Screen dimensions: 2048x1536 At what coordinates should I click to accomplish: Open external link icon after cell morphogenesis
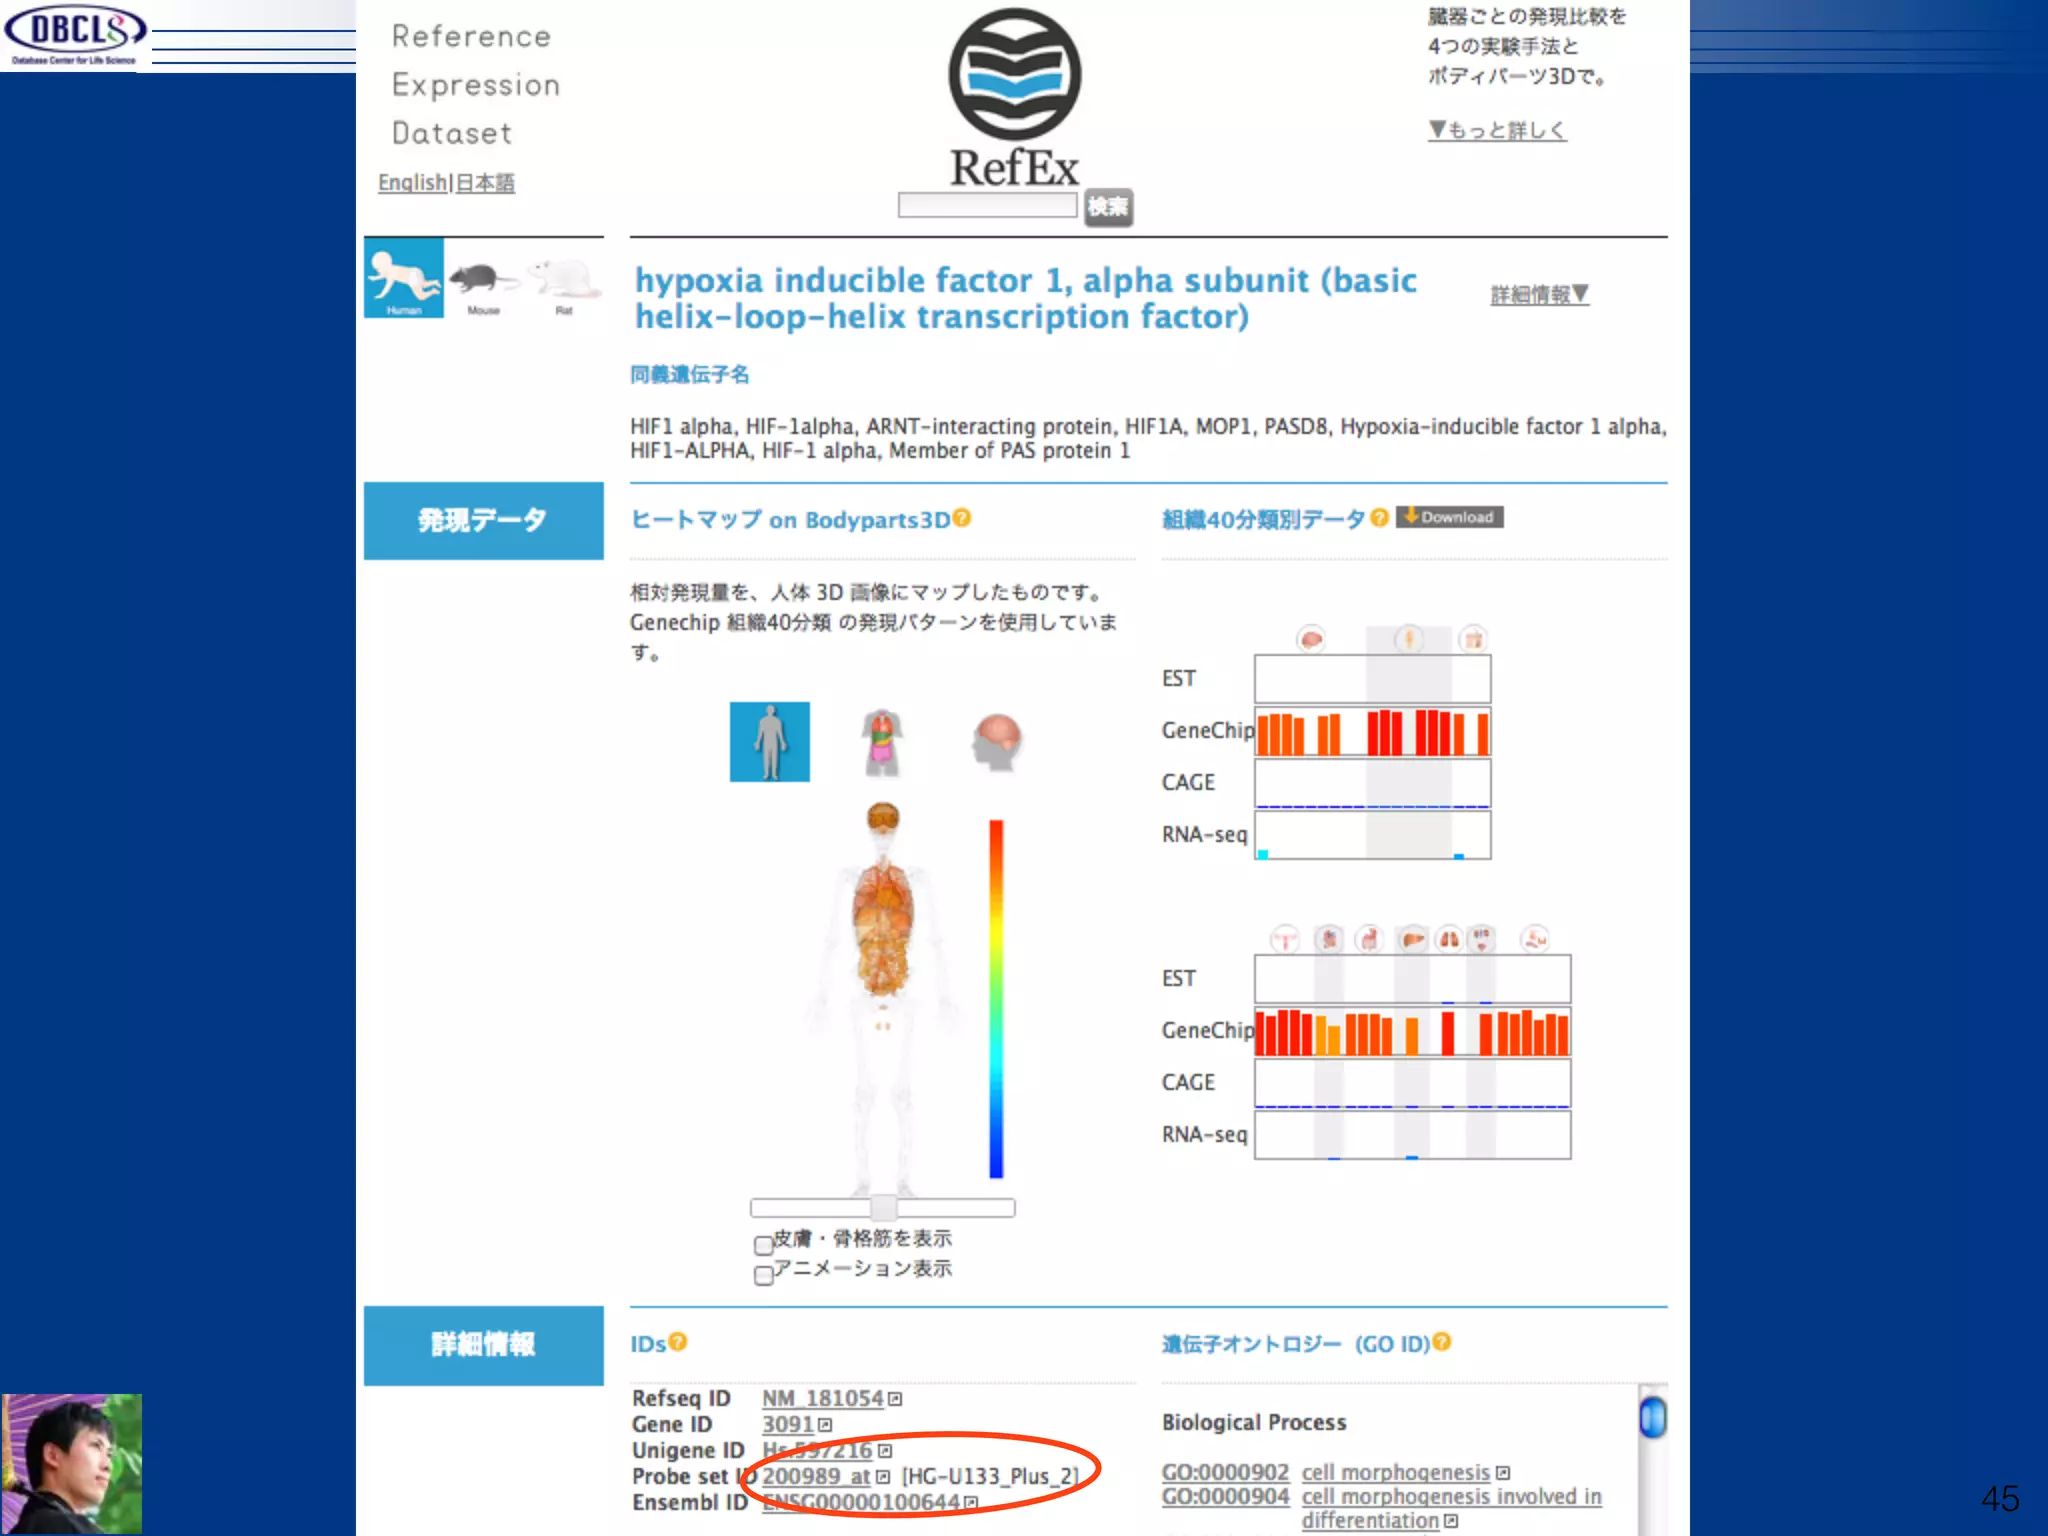pos(1502,1473)
